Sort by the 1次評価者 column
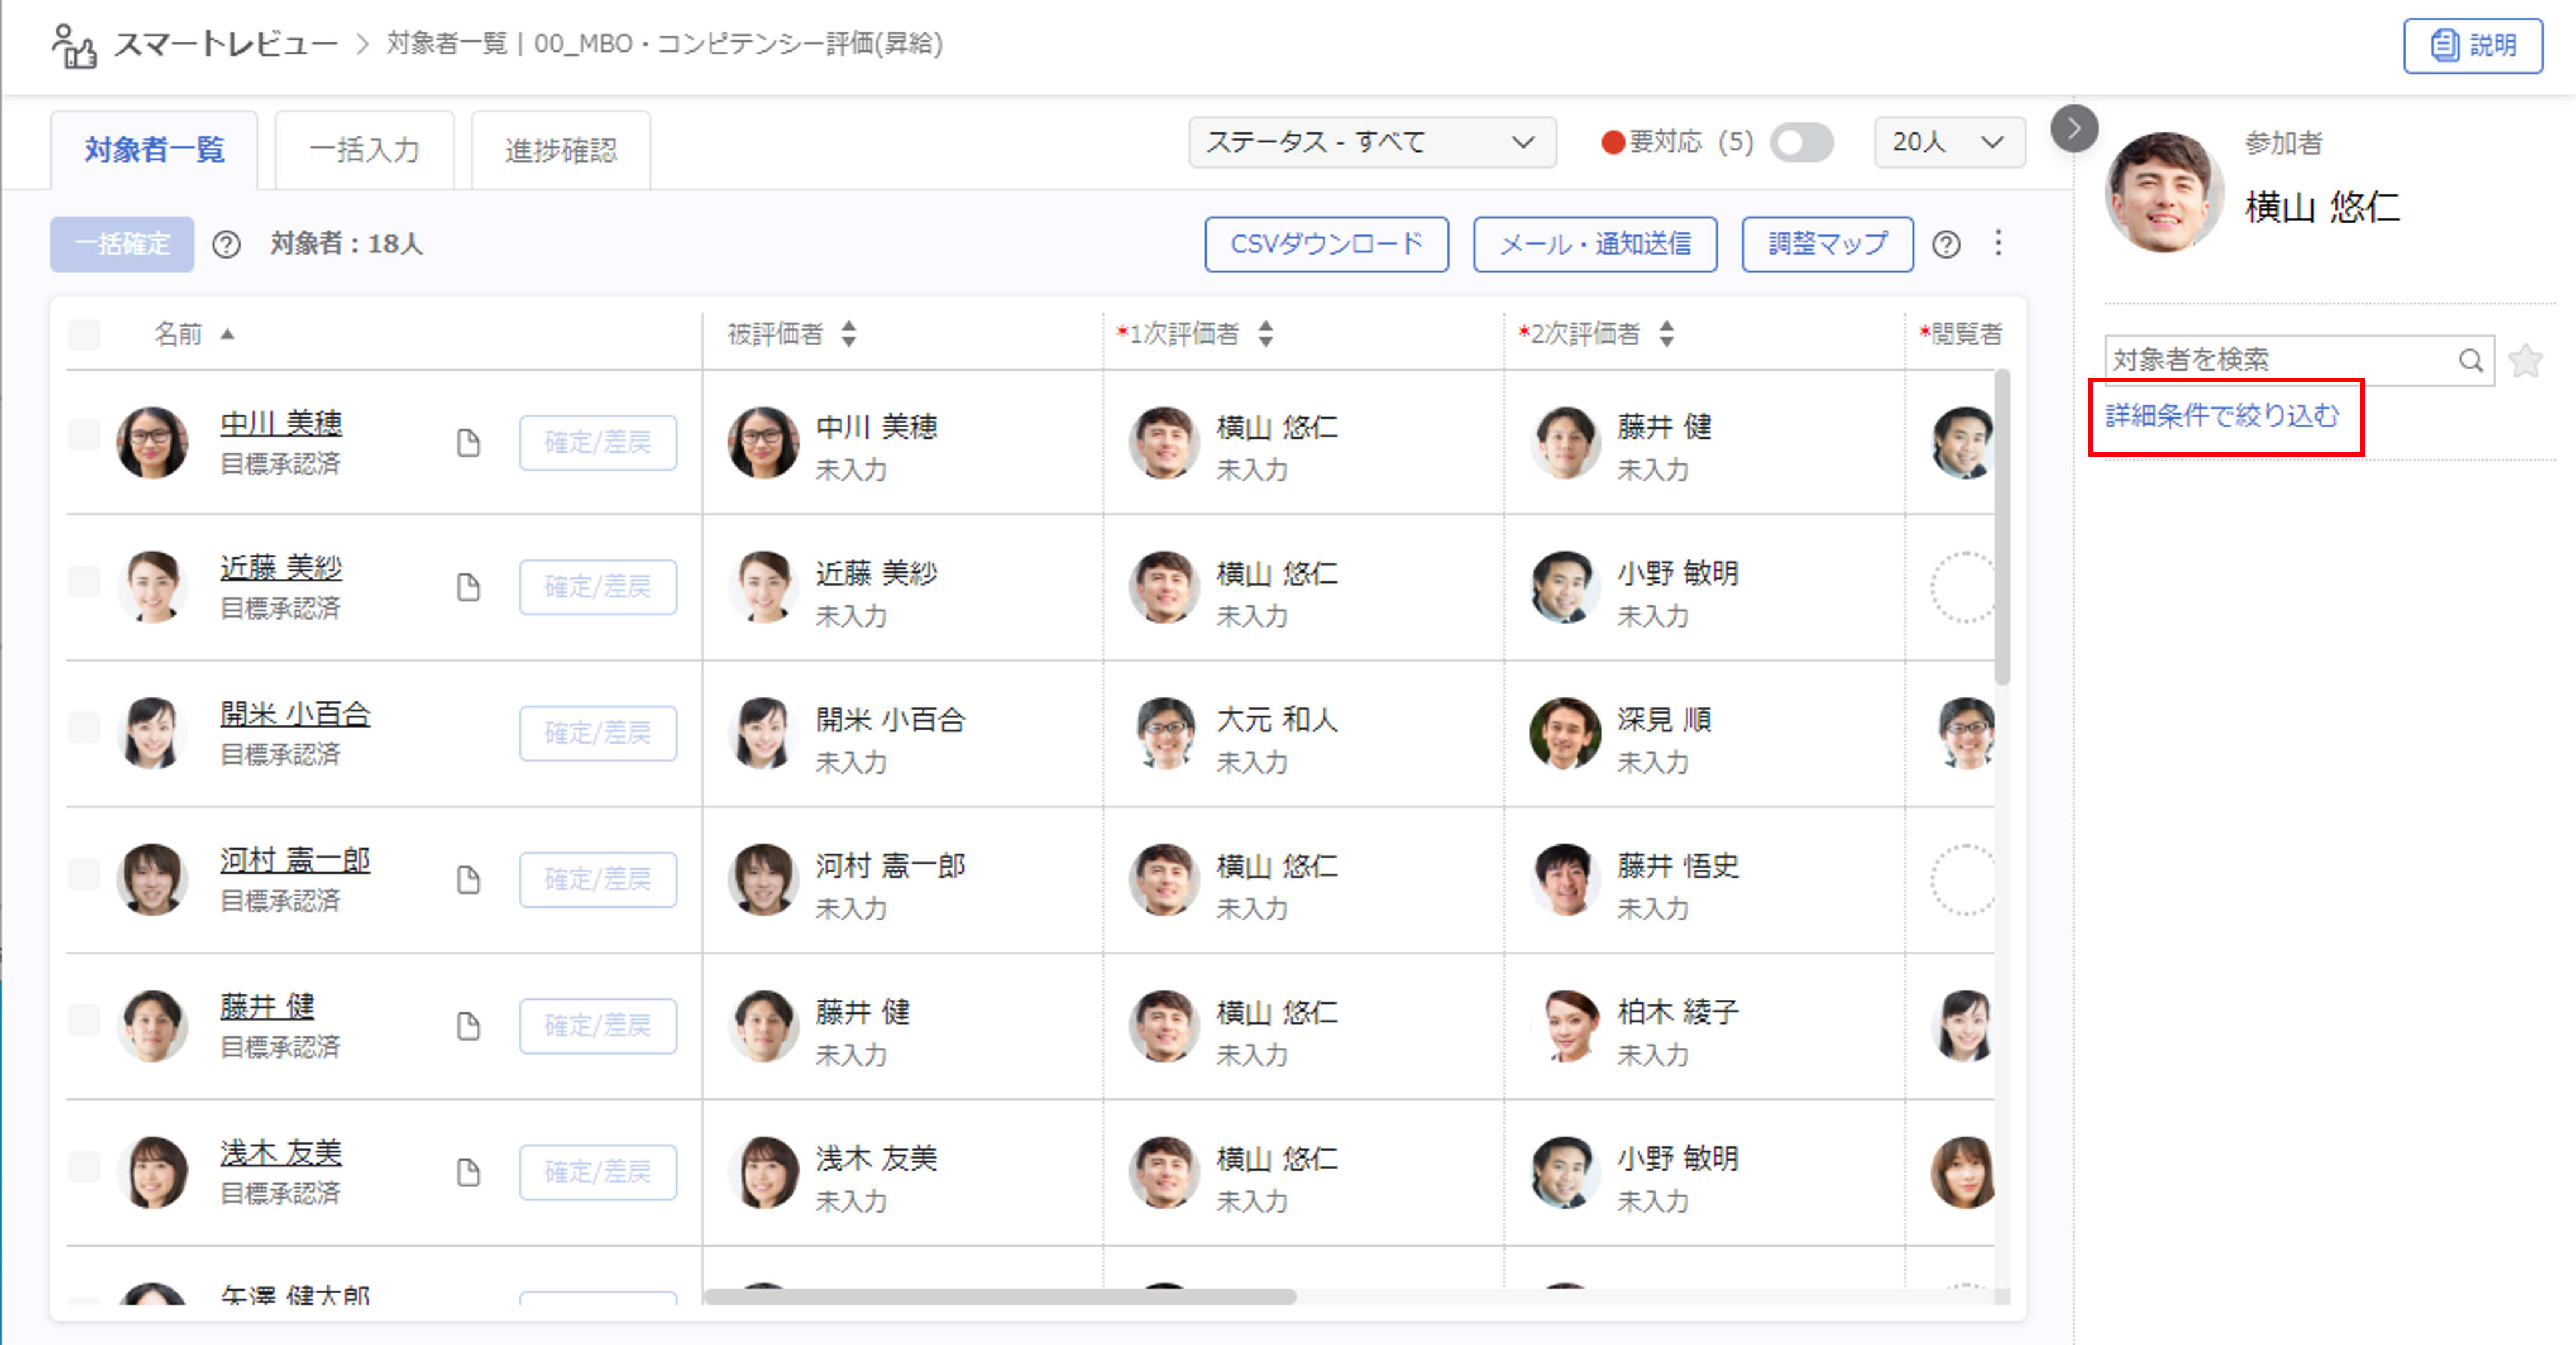The height and width of the screenshot is (1345, 2576). click(x=1266, y=333)
